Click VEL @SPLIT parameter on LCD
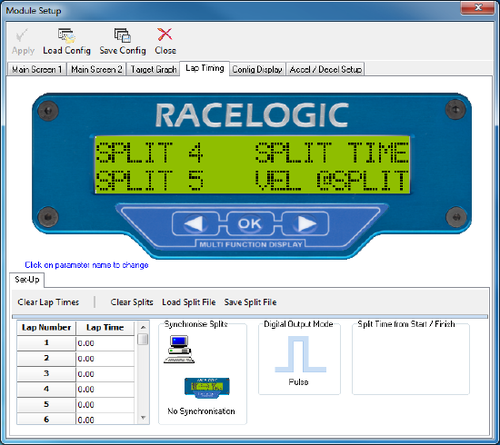This screenshot has width=500, height=445. tap(332, 180)
